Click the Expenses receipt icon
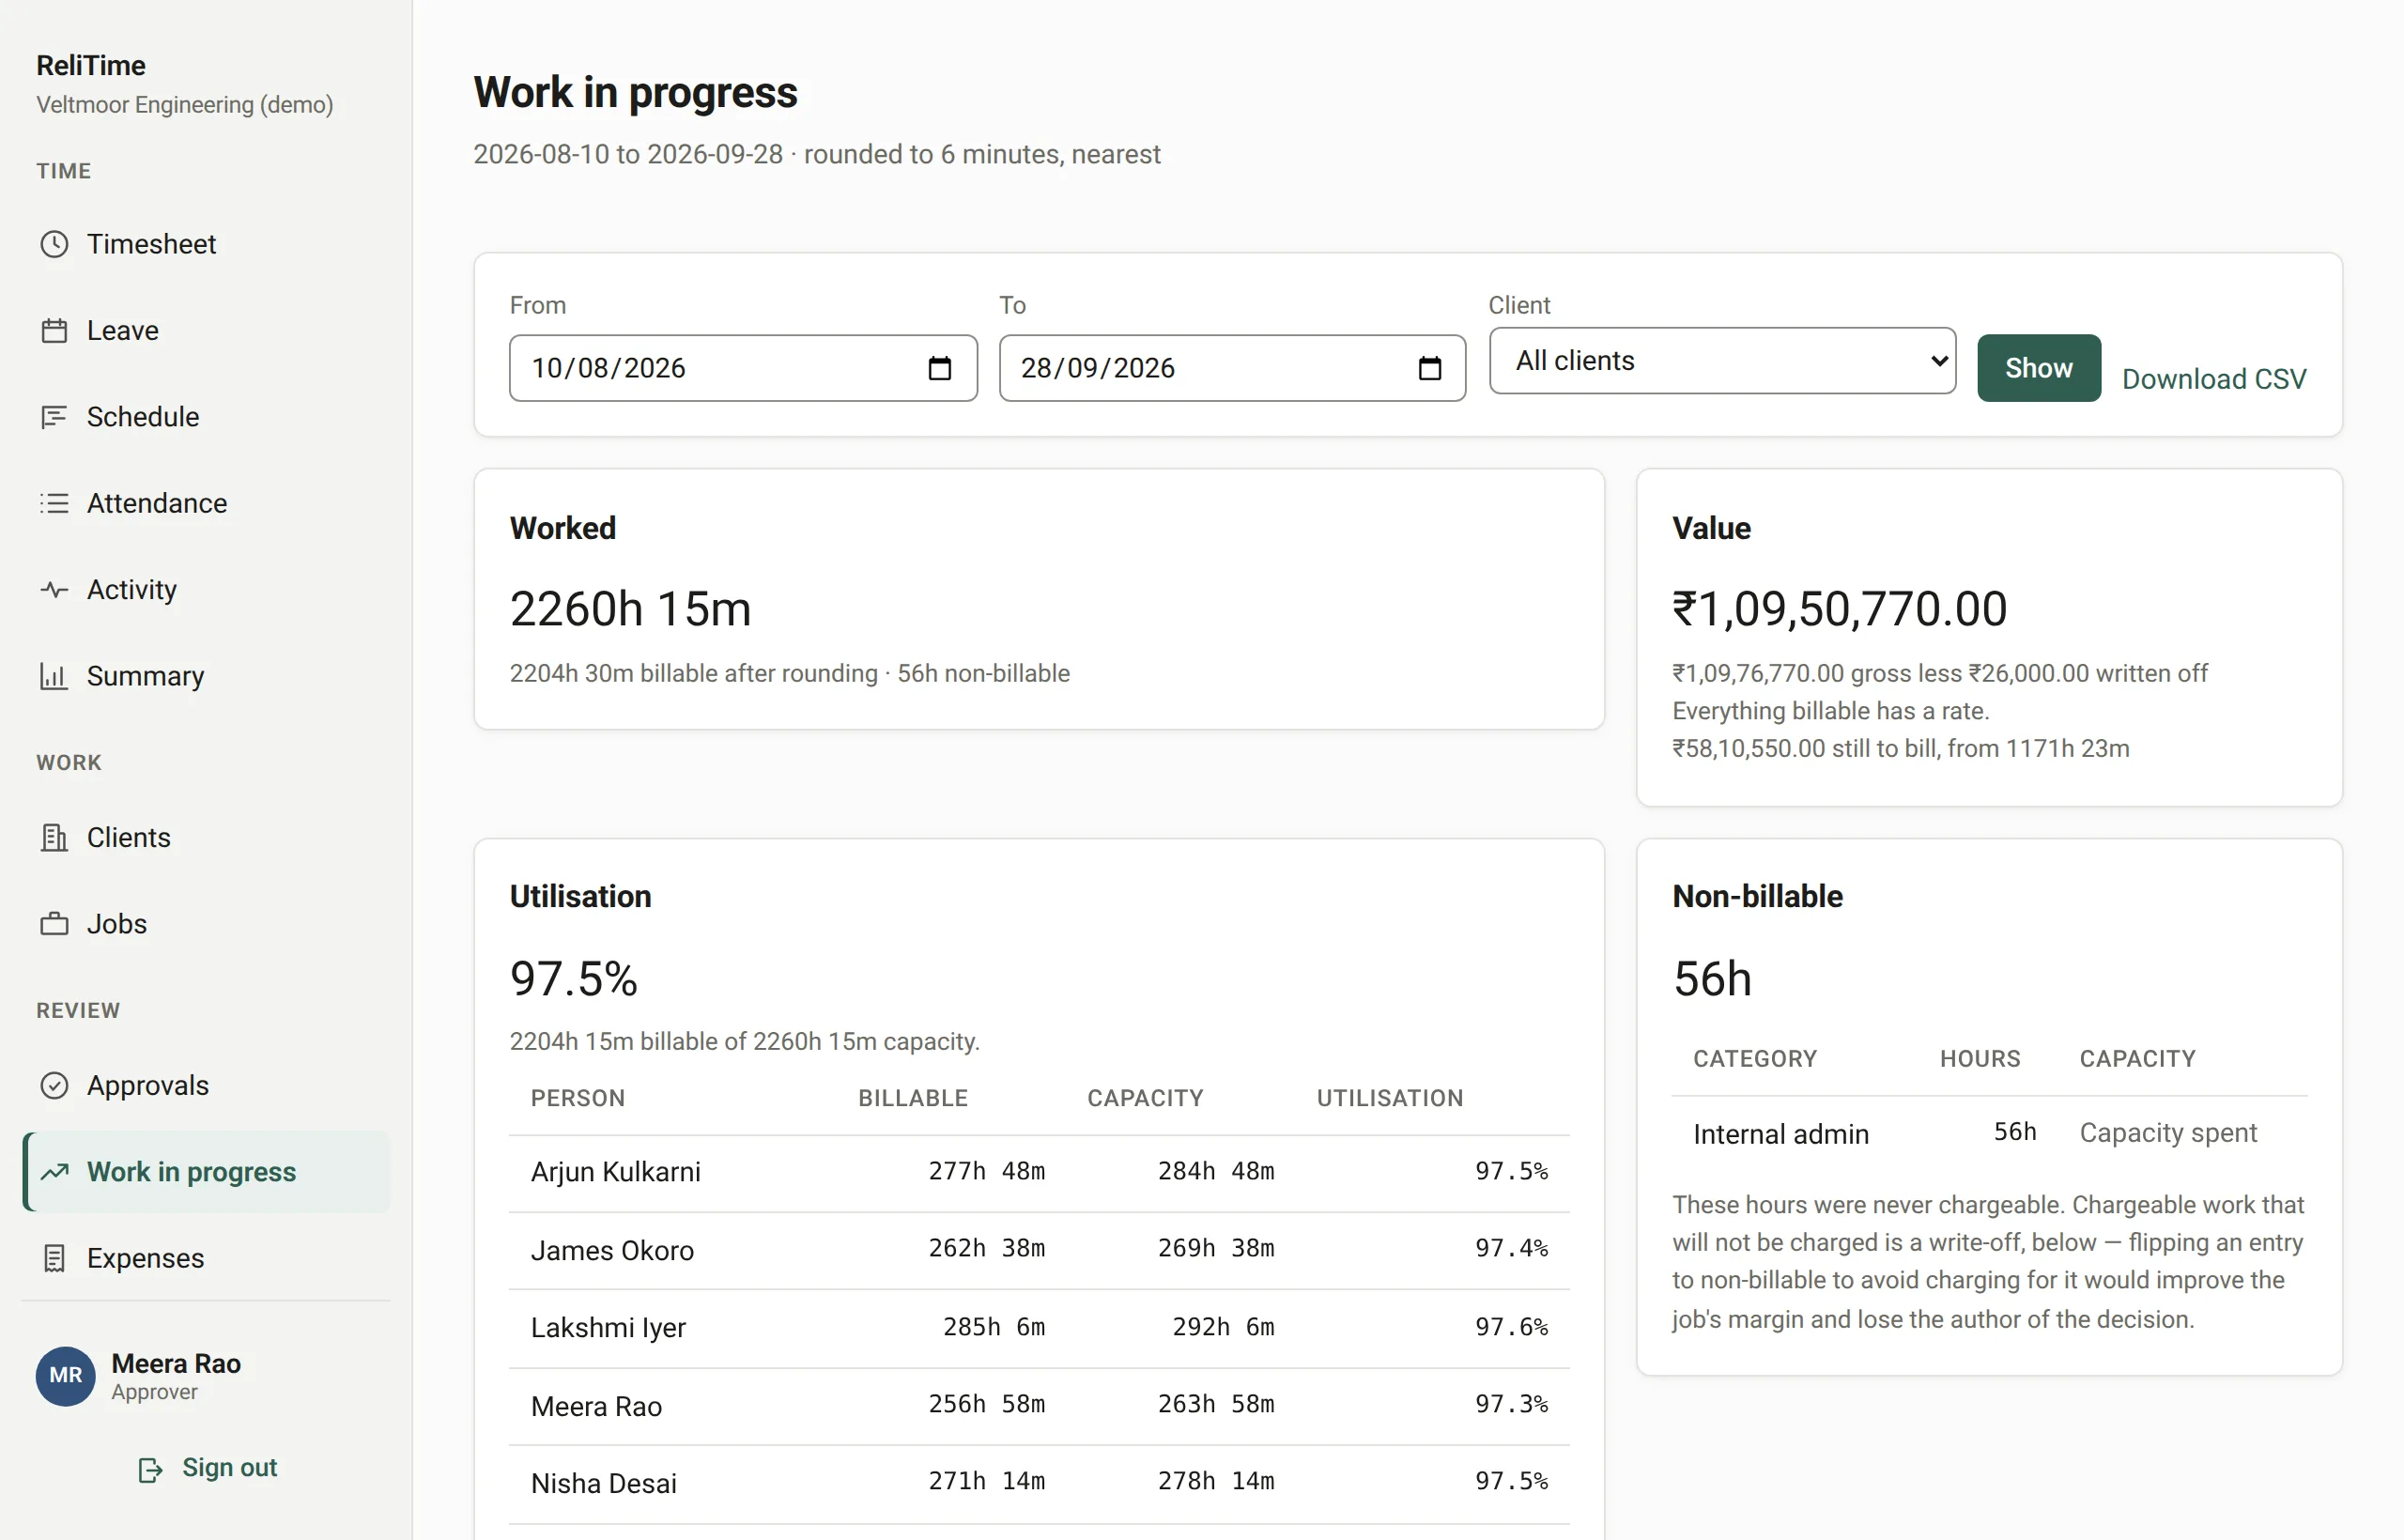 tap(54, 1258)
